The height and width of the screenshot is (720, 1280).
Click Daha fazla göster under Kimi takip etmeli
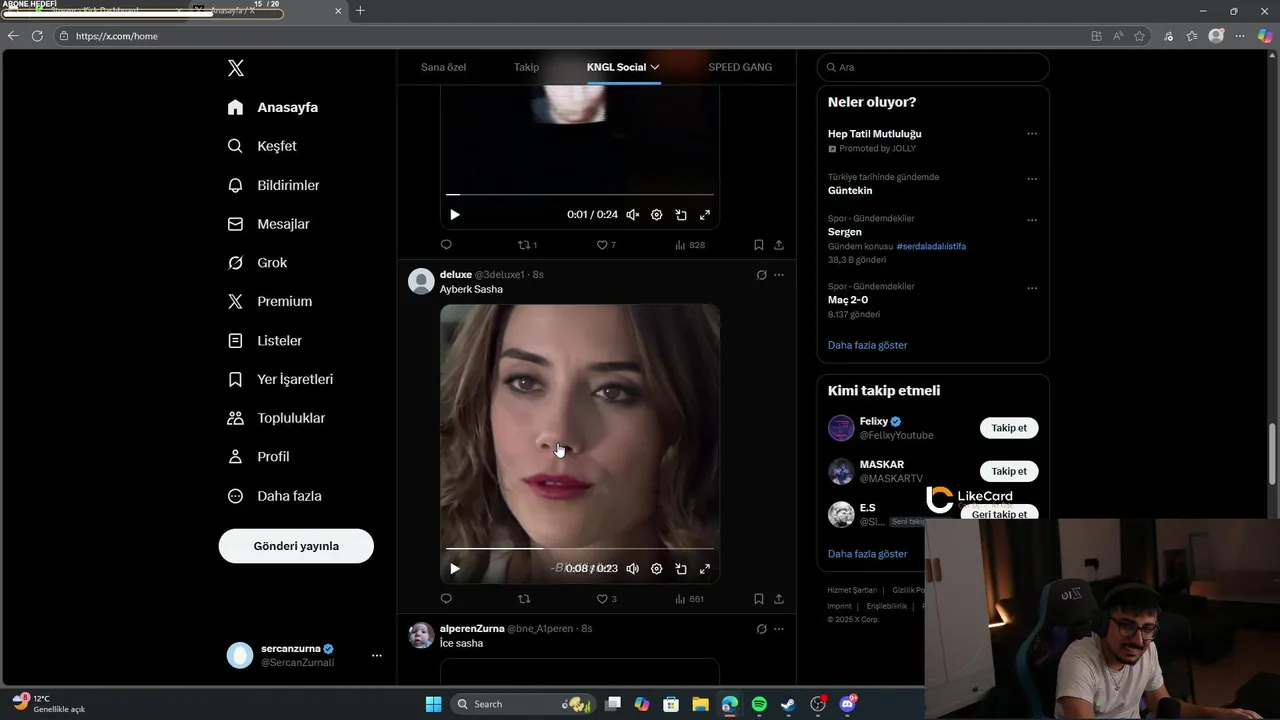coord(867,554)
